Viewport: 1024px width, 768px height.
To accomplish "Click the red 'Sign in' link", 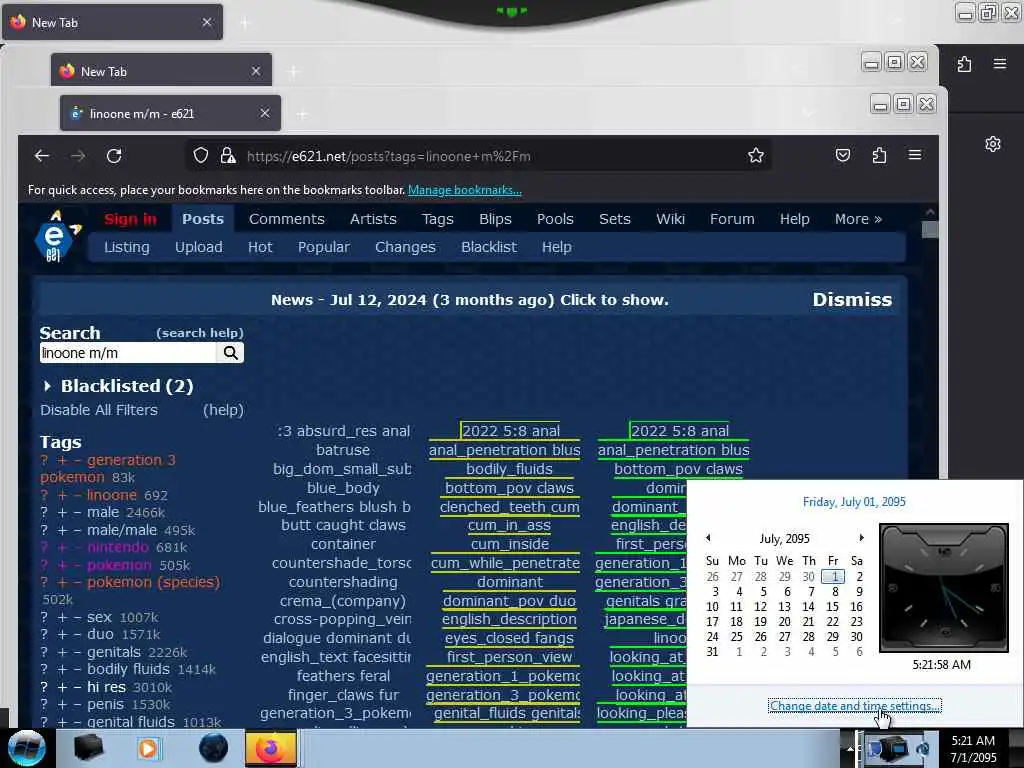I will click(131, 219).
